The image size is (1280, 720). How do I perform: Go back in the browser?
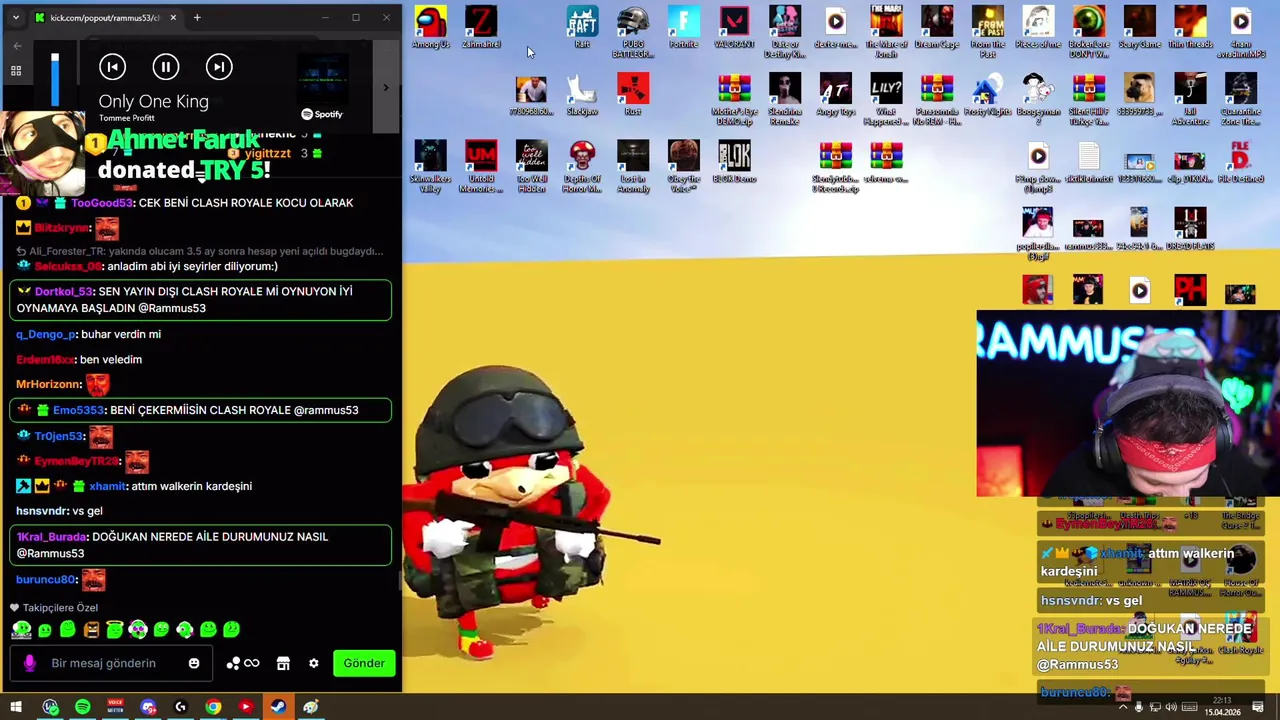[x=16, y=46]
